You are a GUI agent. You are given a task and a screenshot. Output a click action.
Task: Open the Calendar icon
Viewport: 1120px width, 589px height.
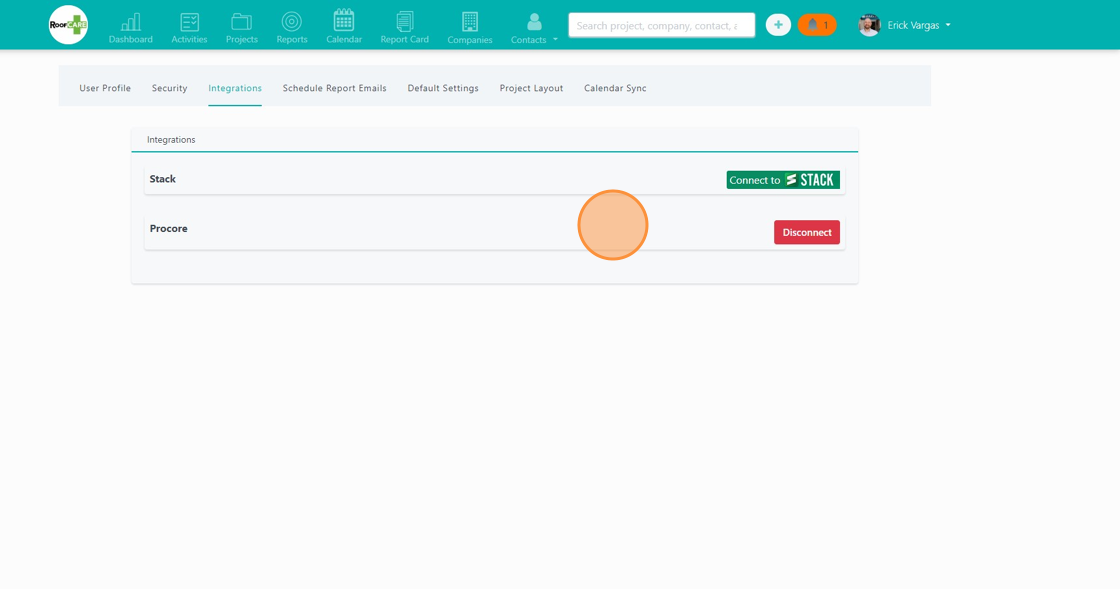(344, 20)
